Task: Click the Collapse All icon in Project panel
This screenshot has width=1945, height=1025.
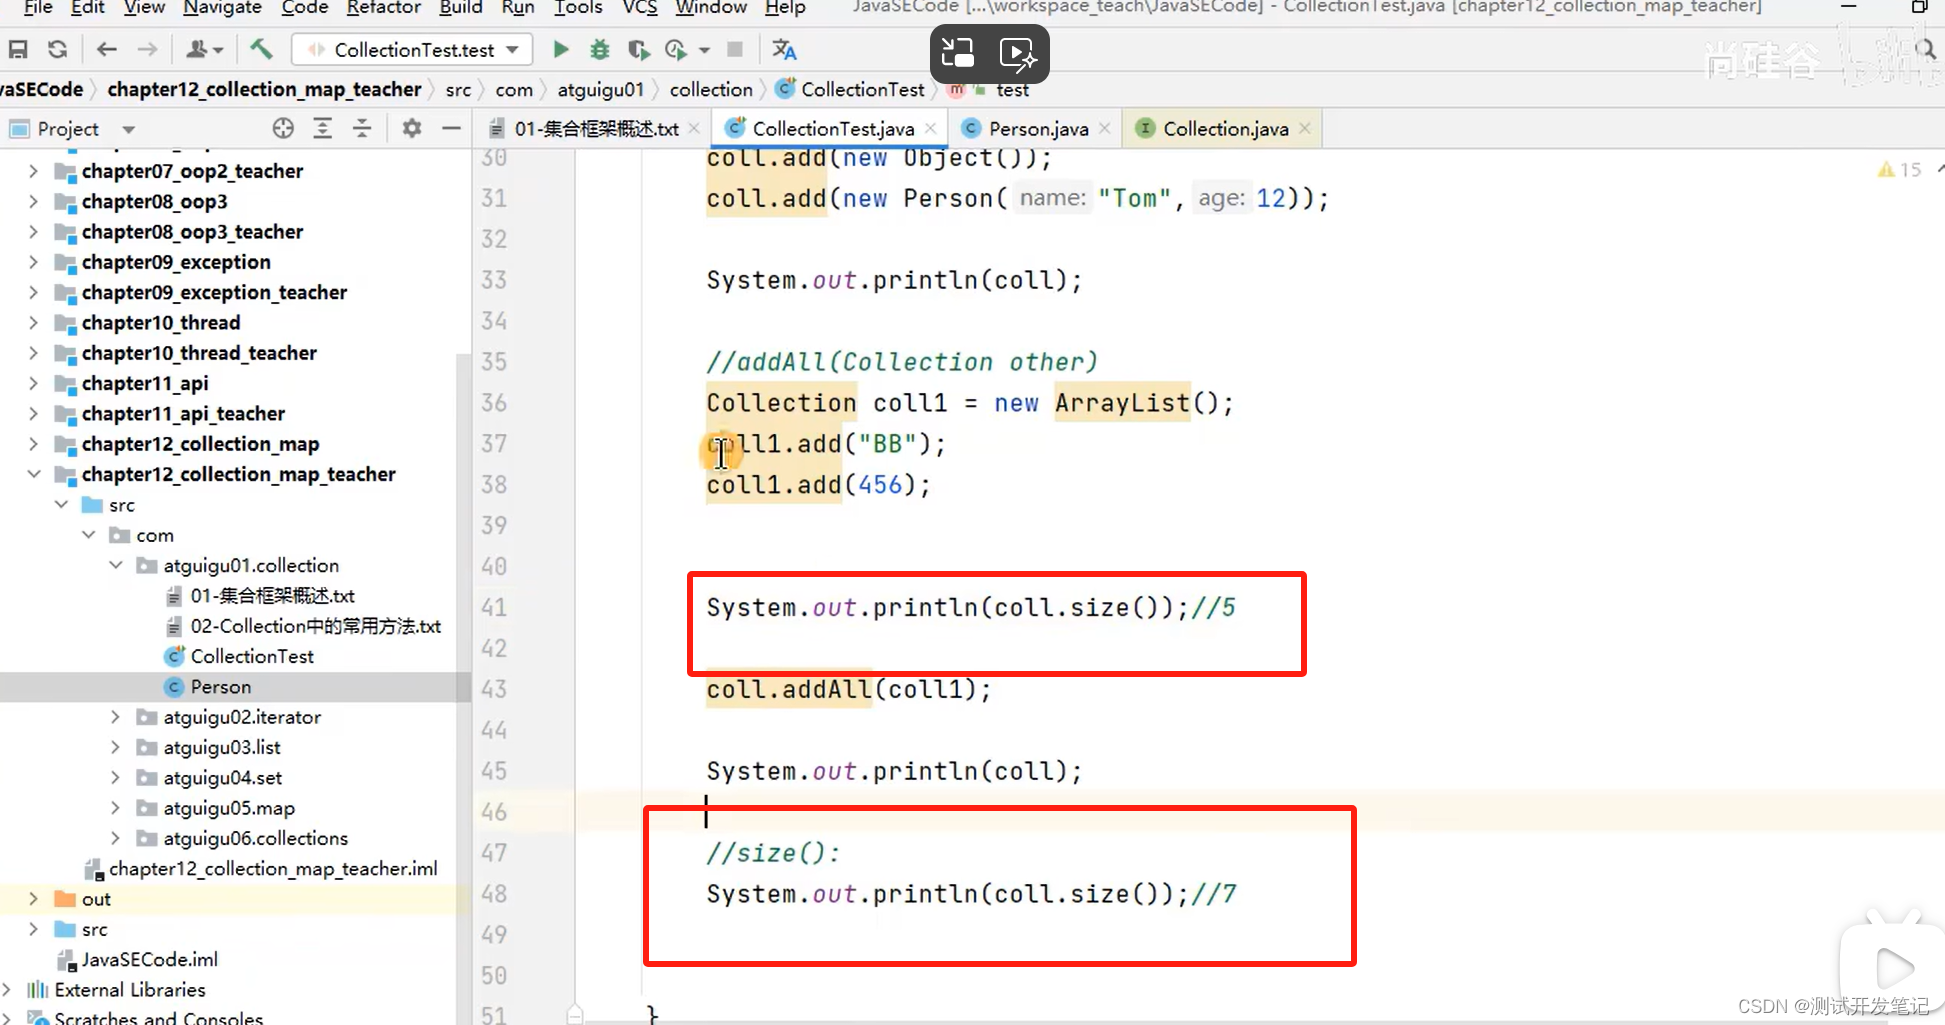Action: [x=362, y=128]
